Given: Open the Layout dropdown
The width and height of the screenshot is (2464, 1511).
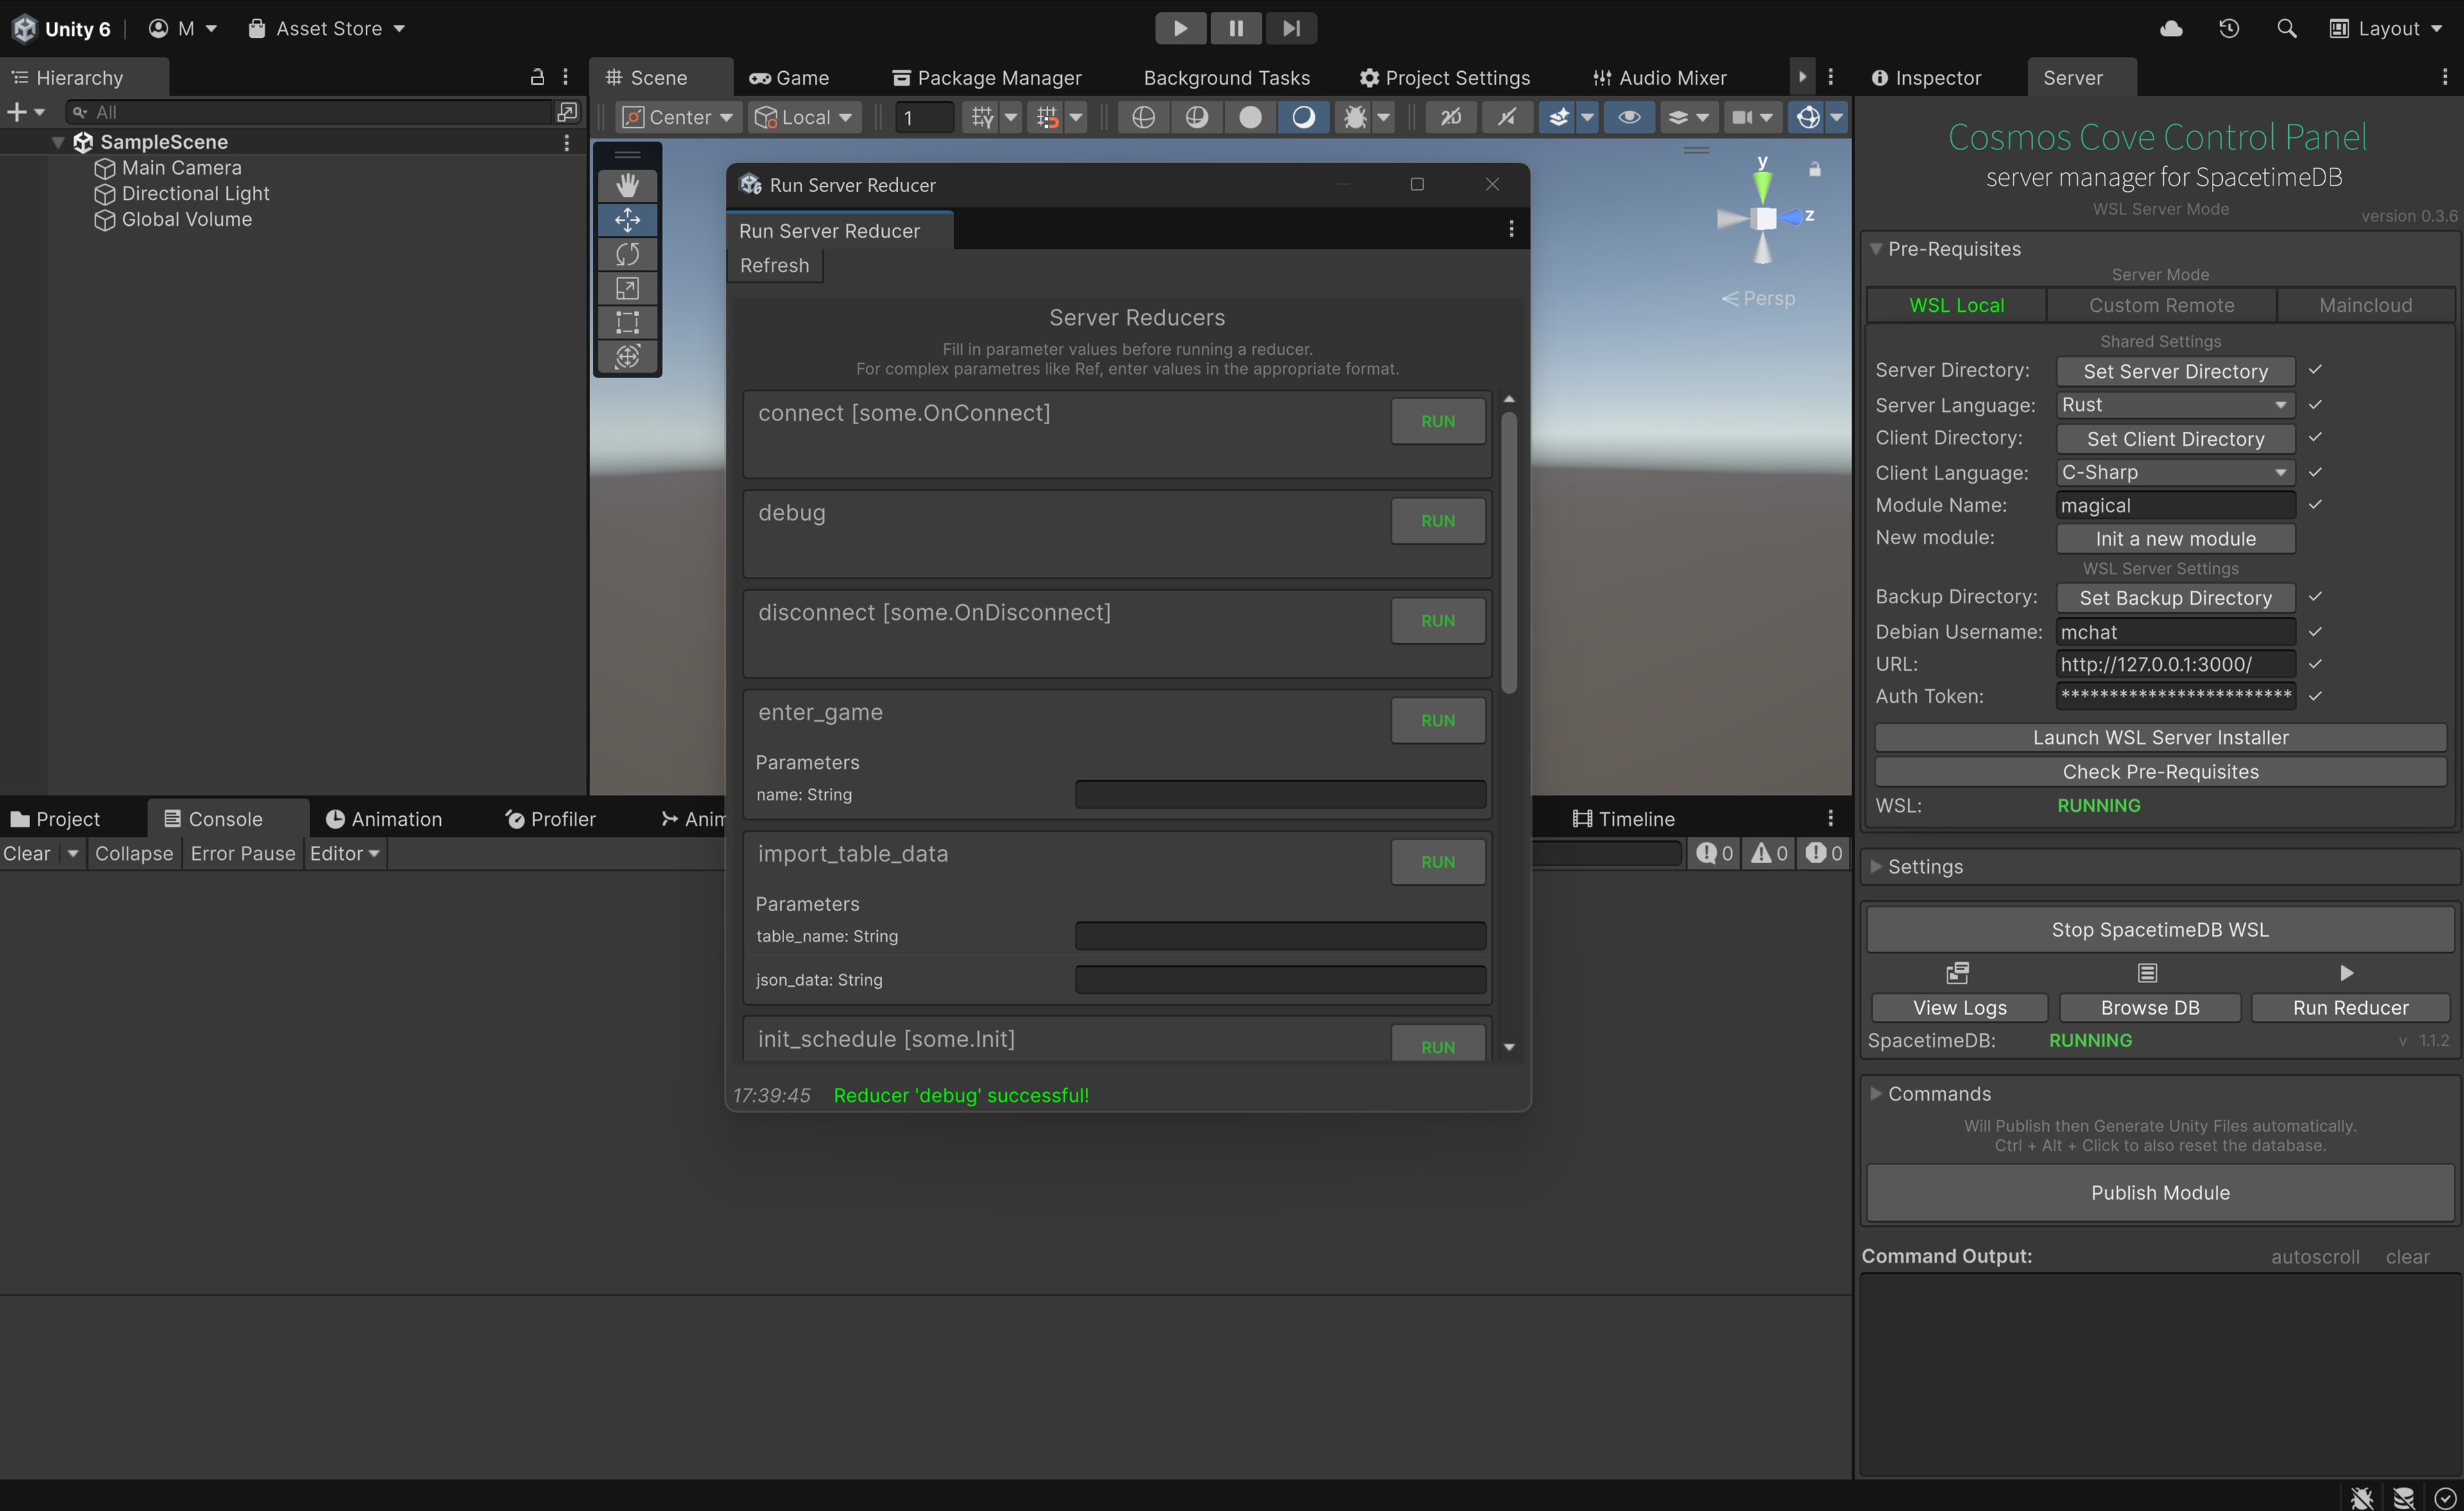Looking at the screenshot, I should tap(2386, 28).
